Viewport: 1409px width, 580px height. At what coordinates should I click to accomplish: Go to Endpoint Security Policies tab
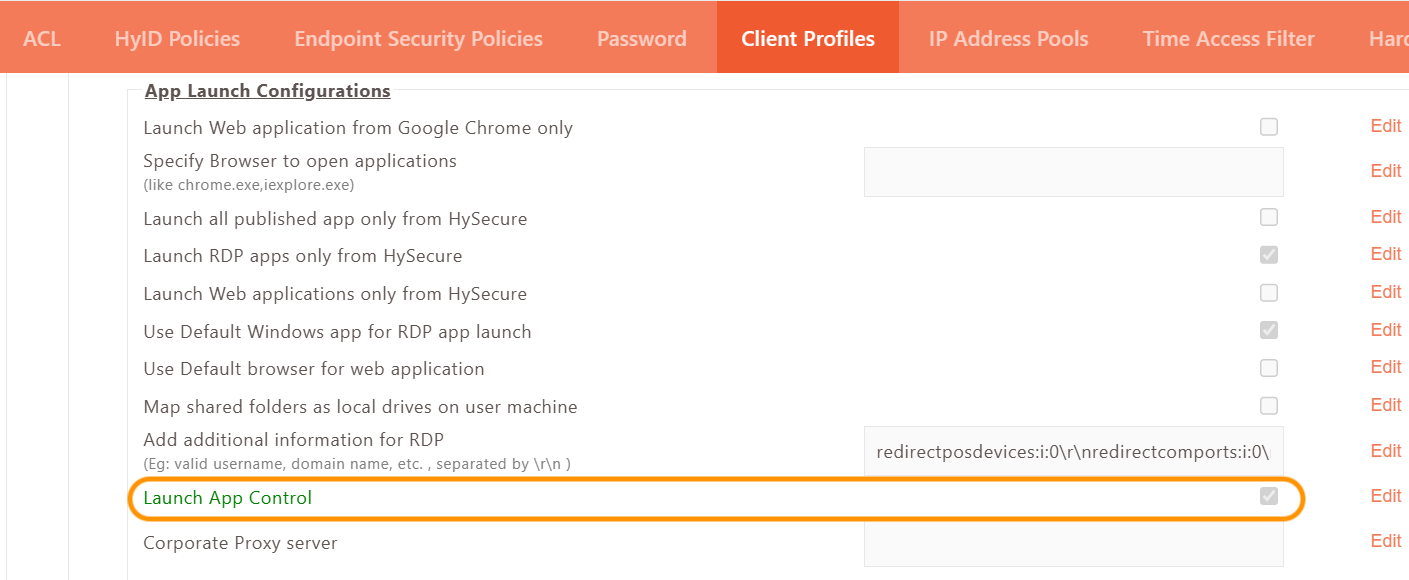(418, 39)
